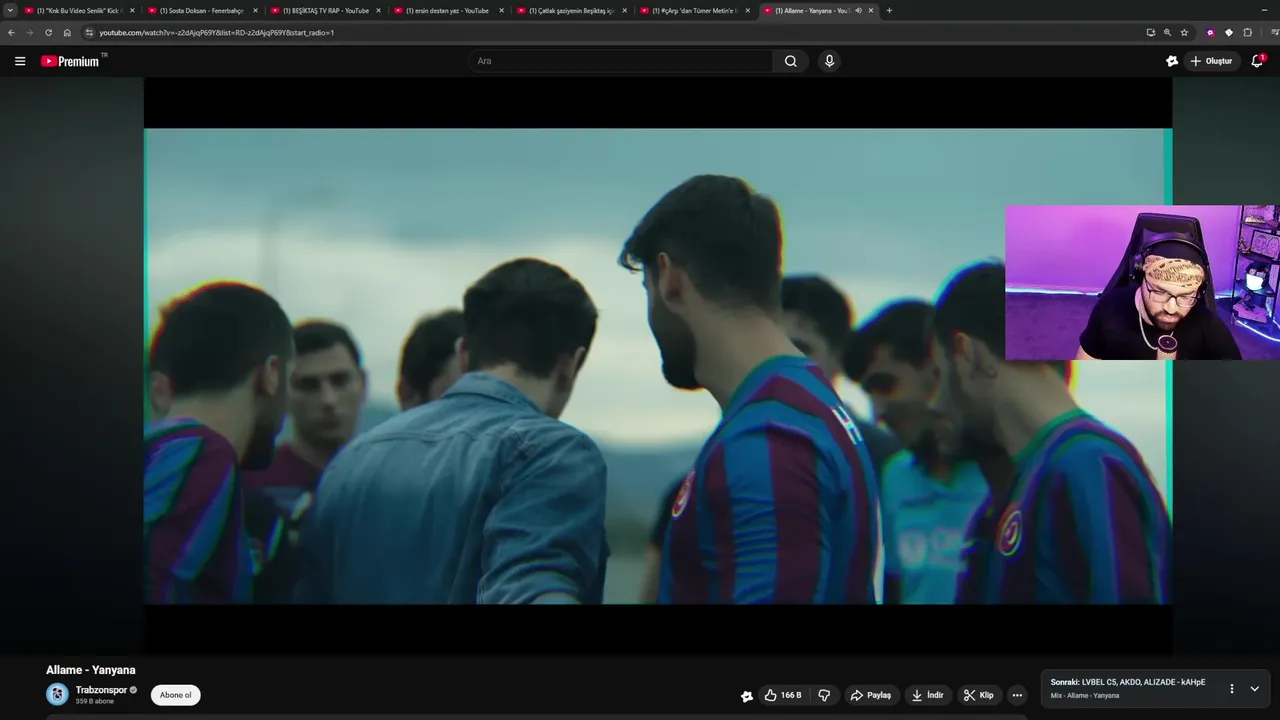The image size is (1280, 720).
Task: Open the notifications bell
Action: click(x=1258, y=61)
